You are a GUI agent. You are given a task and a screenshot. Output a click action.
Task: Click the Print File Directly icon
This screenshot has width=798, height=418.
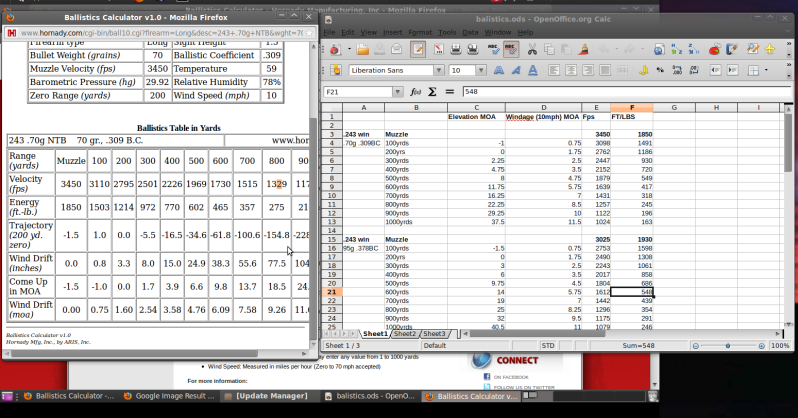pyautogui.click(x=456, y=49)
